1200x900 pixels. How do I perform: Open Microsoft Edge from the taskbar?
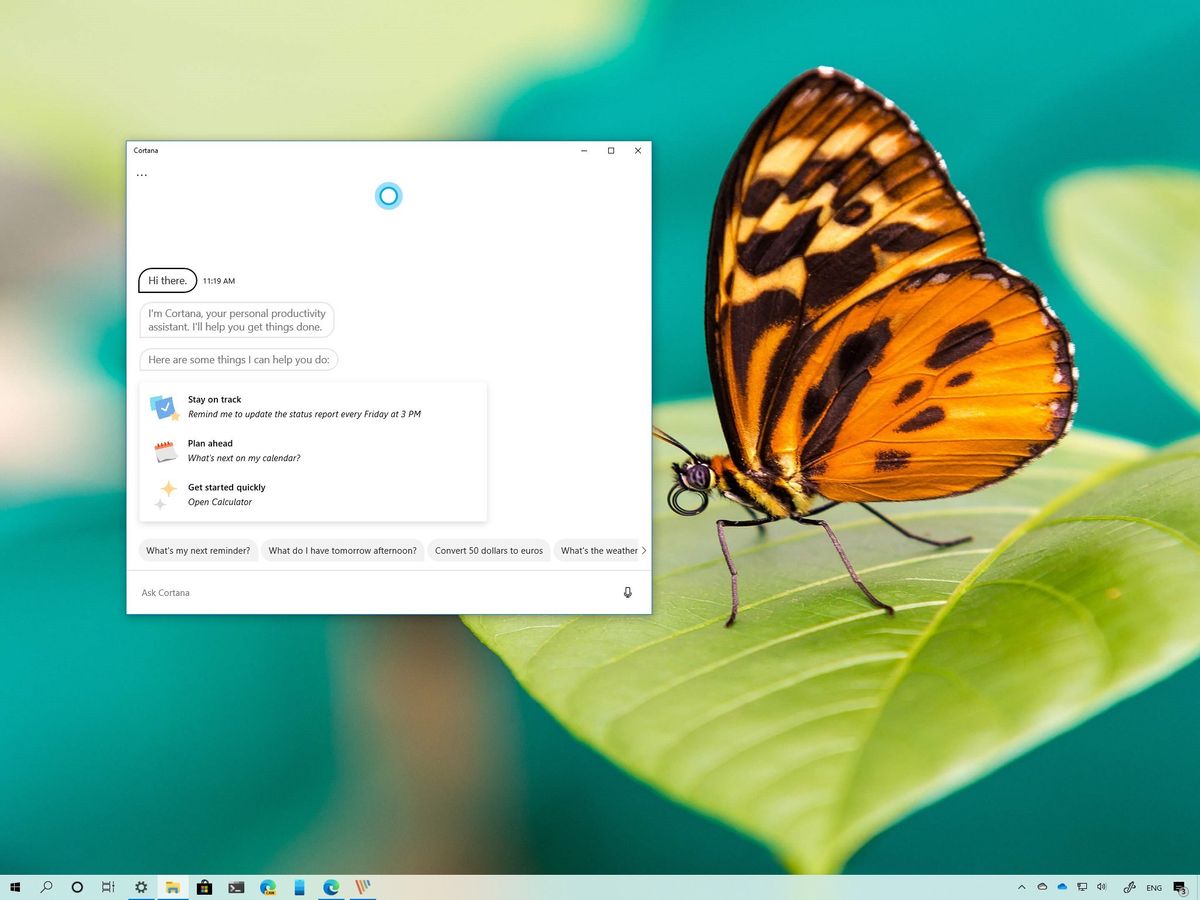pyautogui.click(x=330, y=887)
